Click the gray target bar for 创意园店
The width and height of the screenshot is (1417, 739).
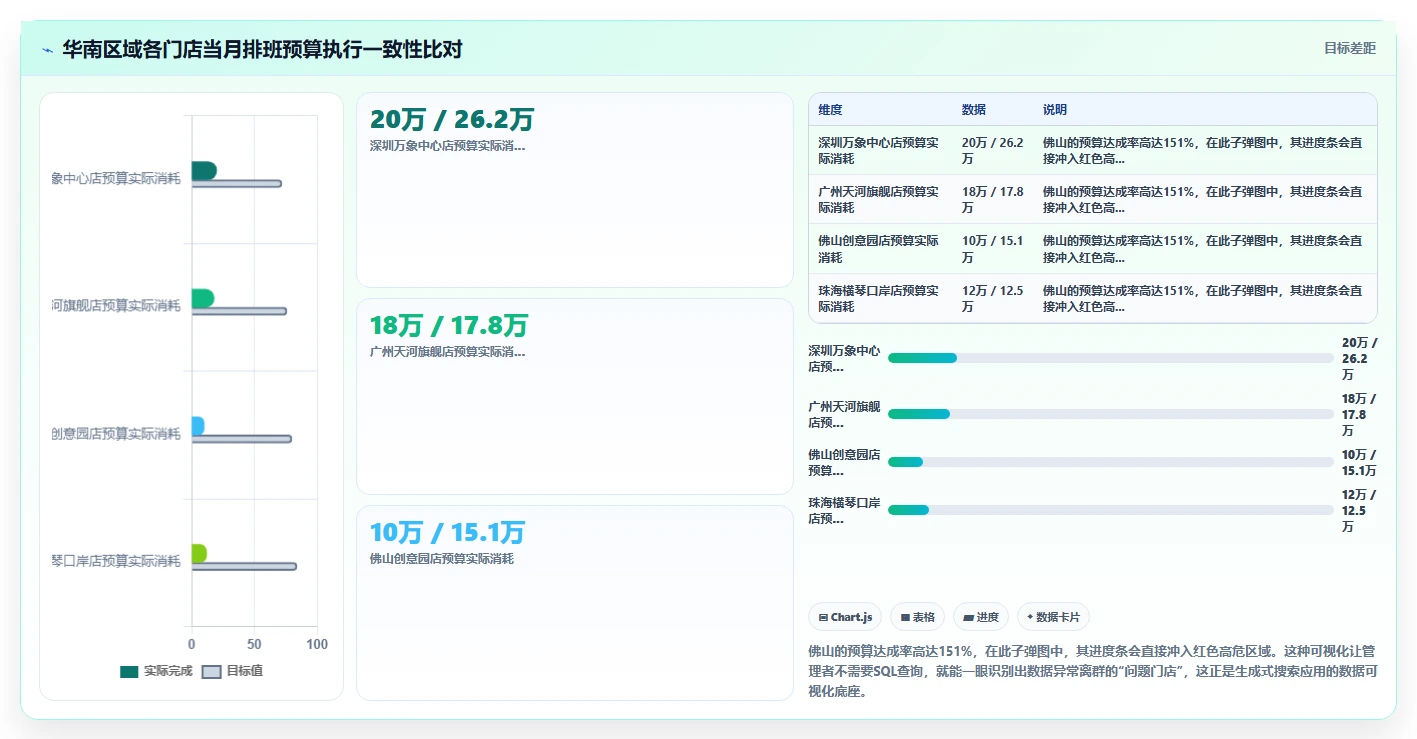coord(242,439)
